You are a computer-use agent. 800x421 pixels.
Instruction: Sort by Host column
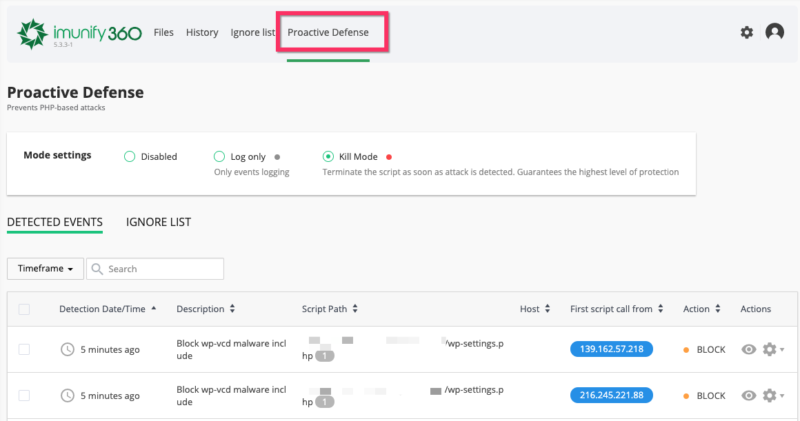point(535,309)
